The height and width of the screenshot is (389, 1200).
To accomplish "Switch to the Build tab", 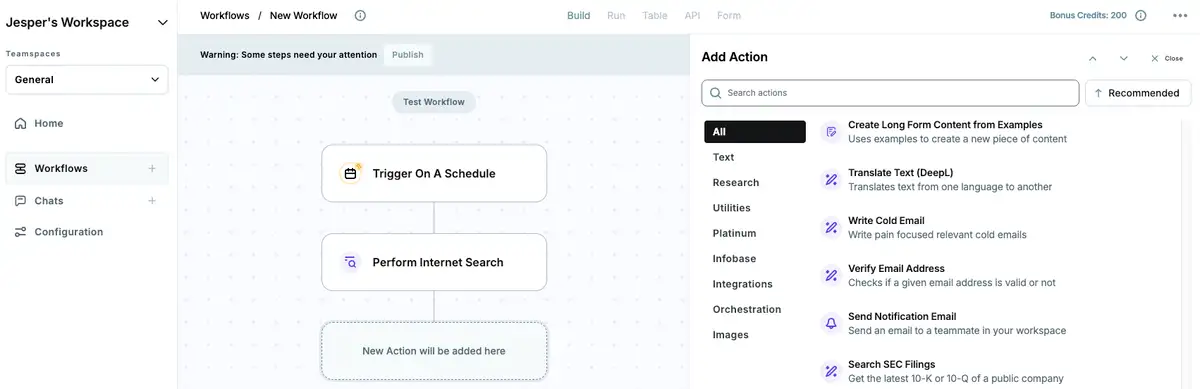I will (578, 15).
